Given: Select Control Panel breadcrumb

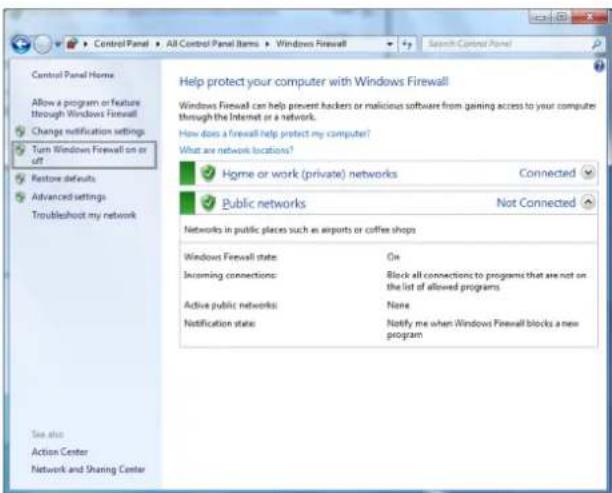Looking at the screenshot, I should point(121,44).
